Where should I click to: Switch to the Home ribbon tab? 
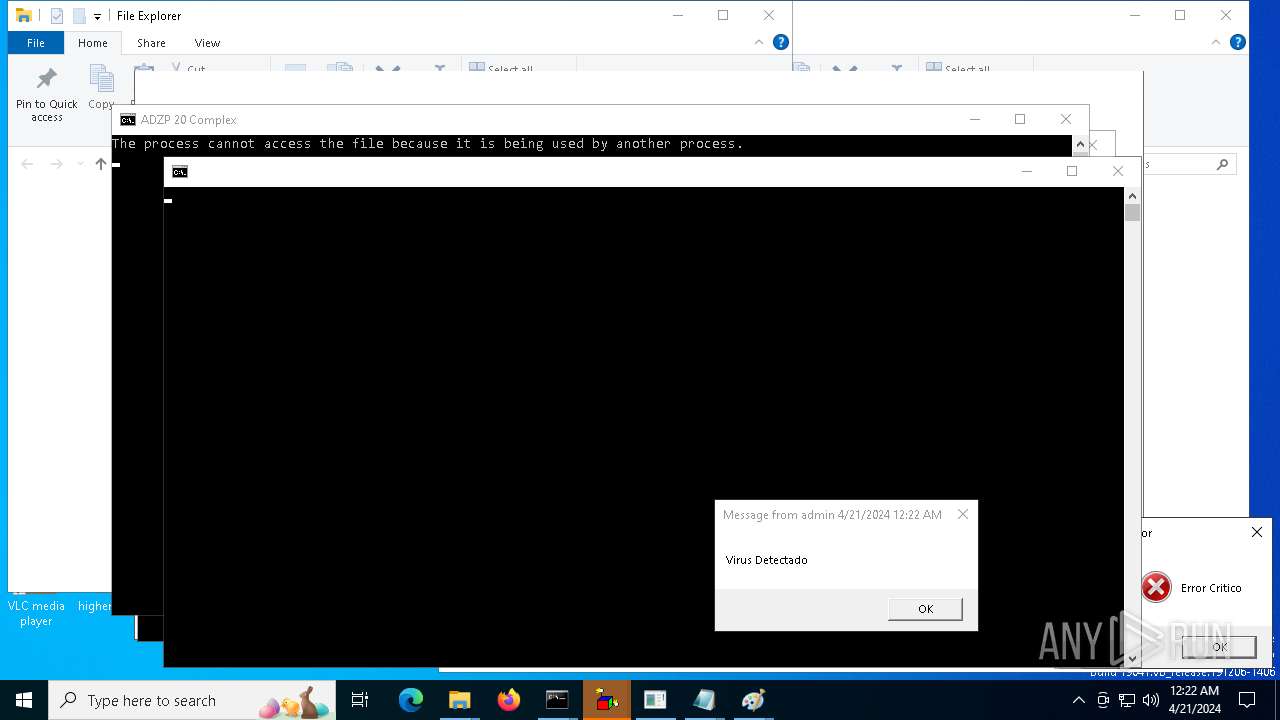(93, 43)
